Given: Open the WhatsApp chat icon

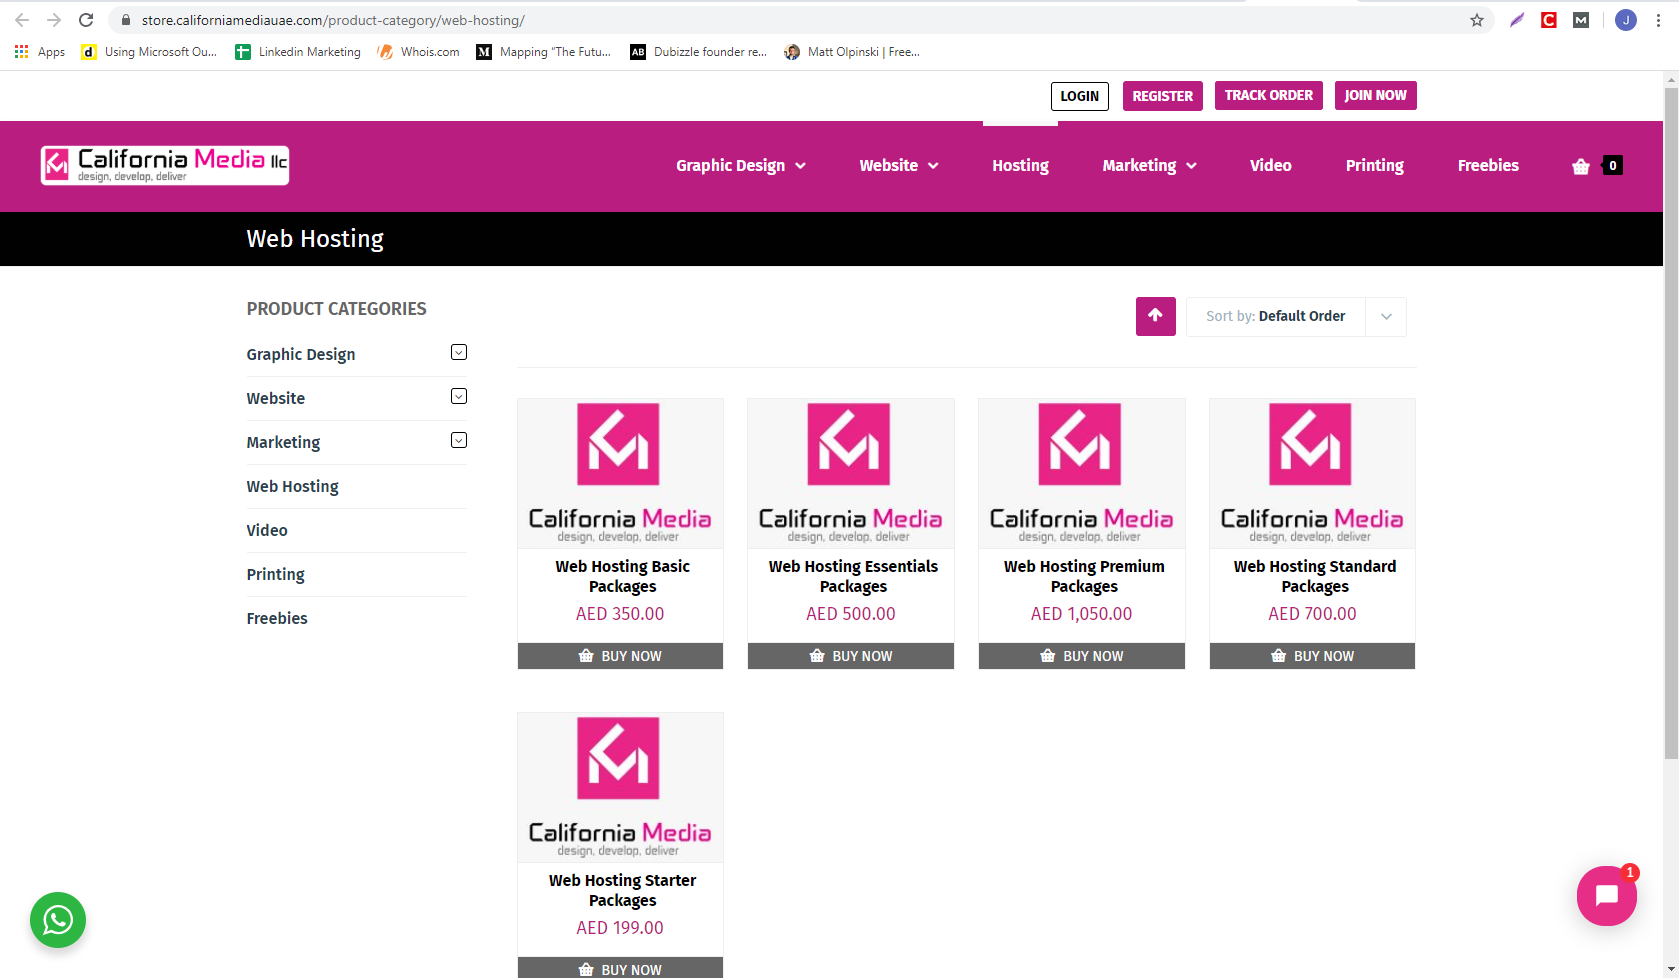Looking at the screenshot, I should (x=58, y=920).
